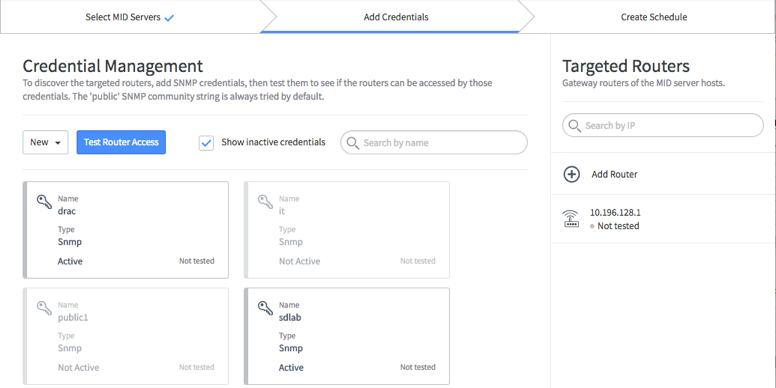The width and height of the screenshot is (776, 388).
Task: Focus the Search by name field
Action: click(x=434, y=143)
